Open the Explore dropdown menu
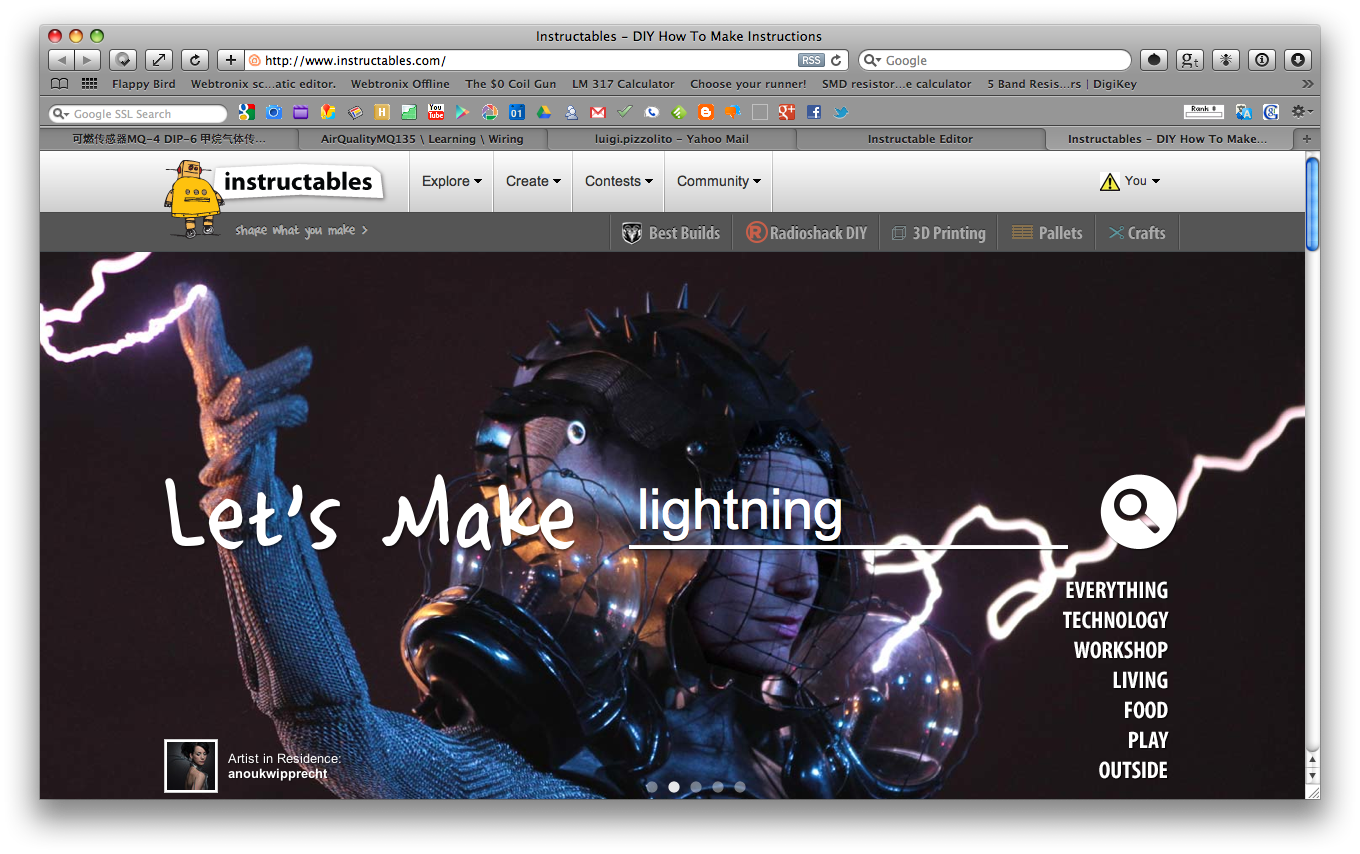This screenshot has width=1360, height=854. (x=452, y=181)
